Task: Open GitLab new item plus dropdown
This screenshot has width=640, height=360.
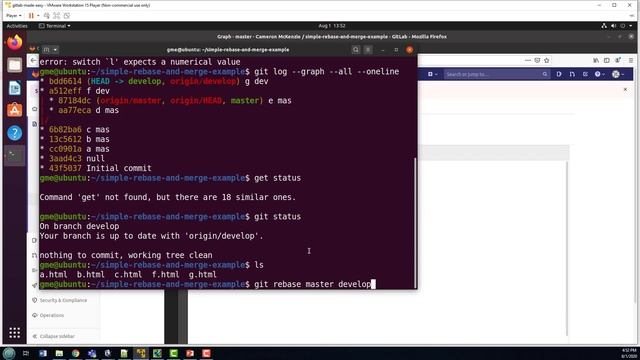Action: (x=432, y=74)
